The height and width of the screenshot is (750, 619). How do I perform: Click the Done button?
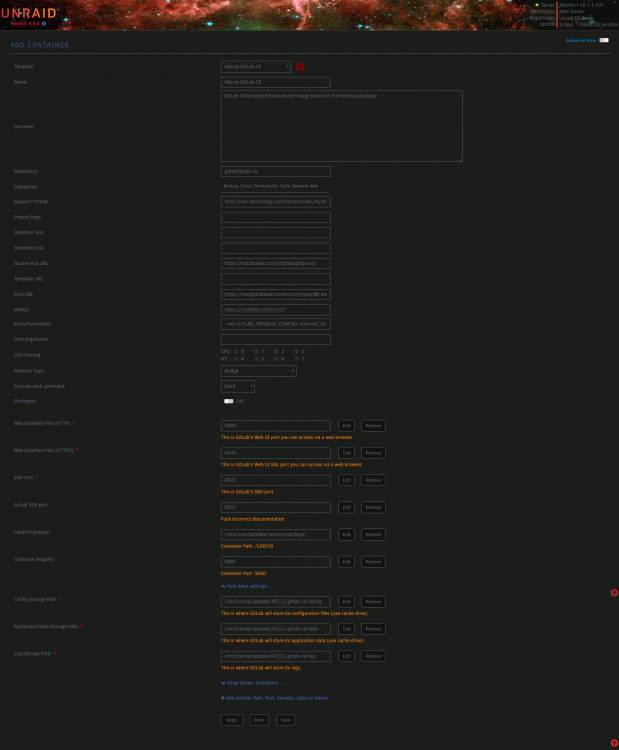tap(259, 720)
